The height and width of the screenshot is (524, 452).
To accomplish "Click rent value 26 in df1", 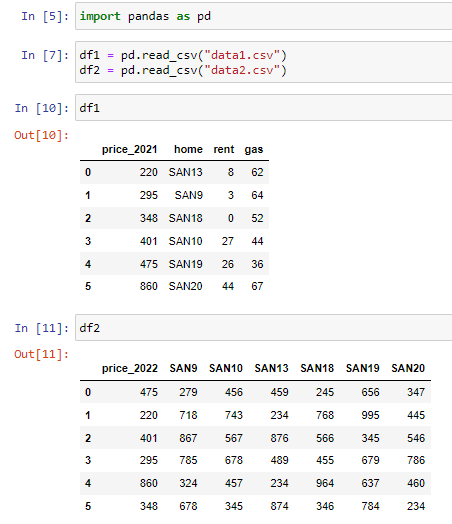I will pyautogui.click(x=228, y=264).
